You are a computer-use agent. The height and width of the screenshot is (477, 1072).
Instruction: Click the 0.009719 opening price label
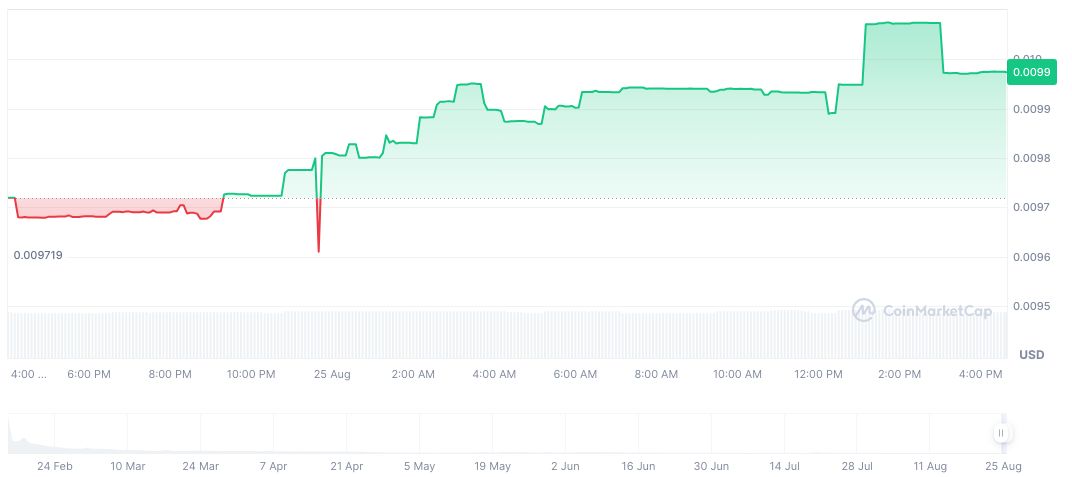38,256
